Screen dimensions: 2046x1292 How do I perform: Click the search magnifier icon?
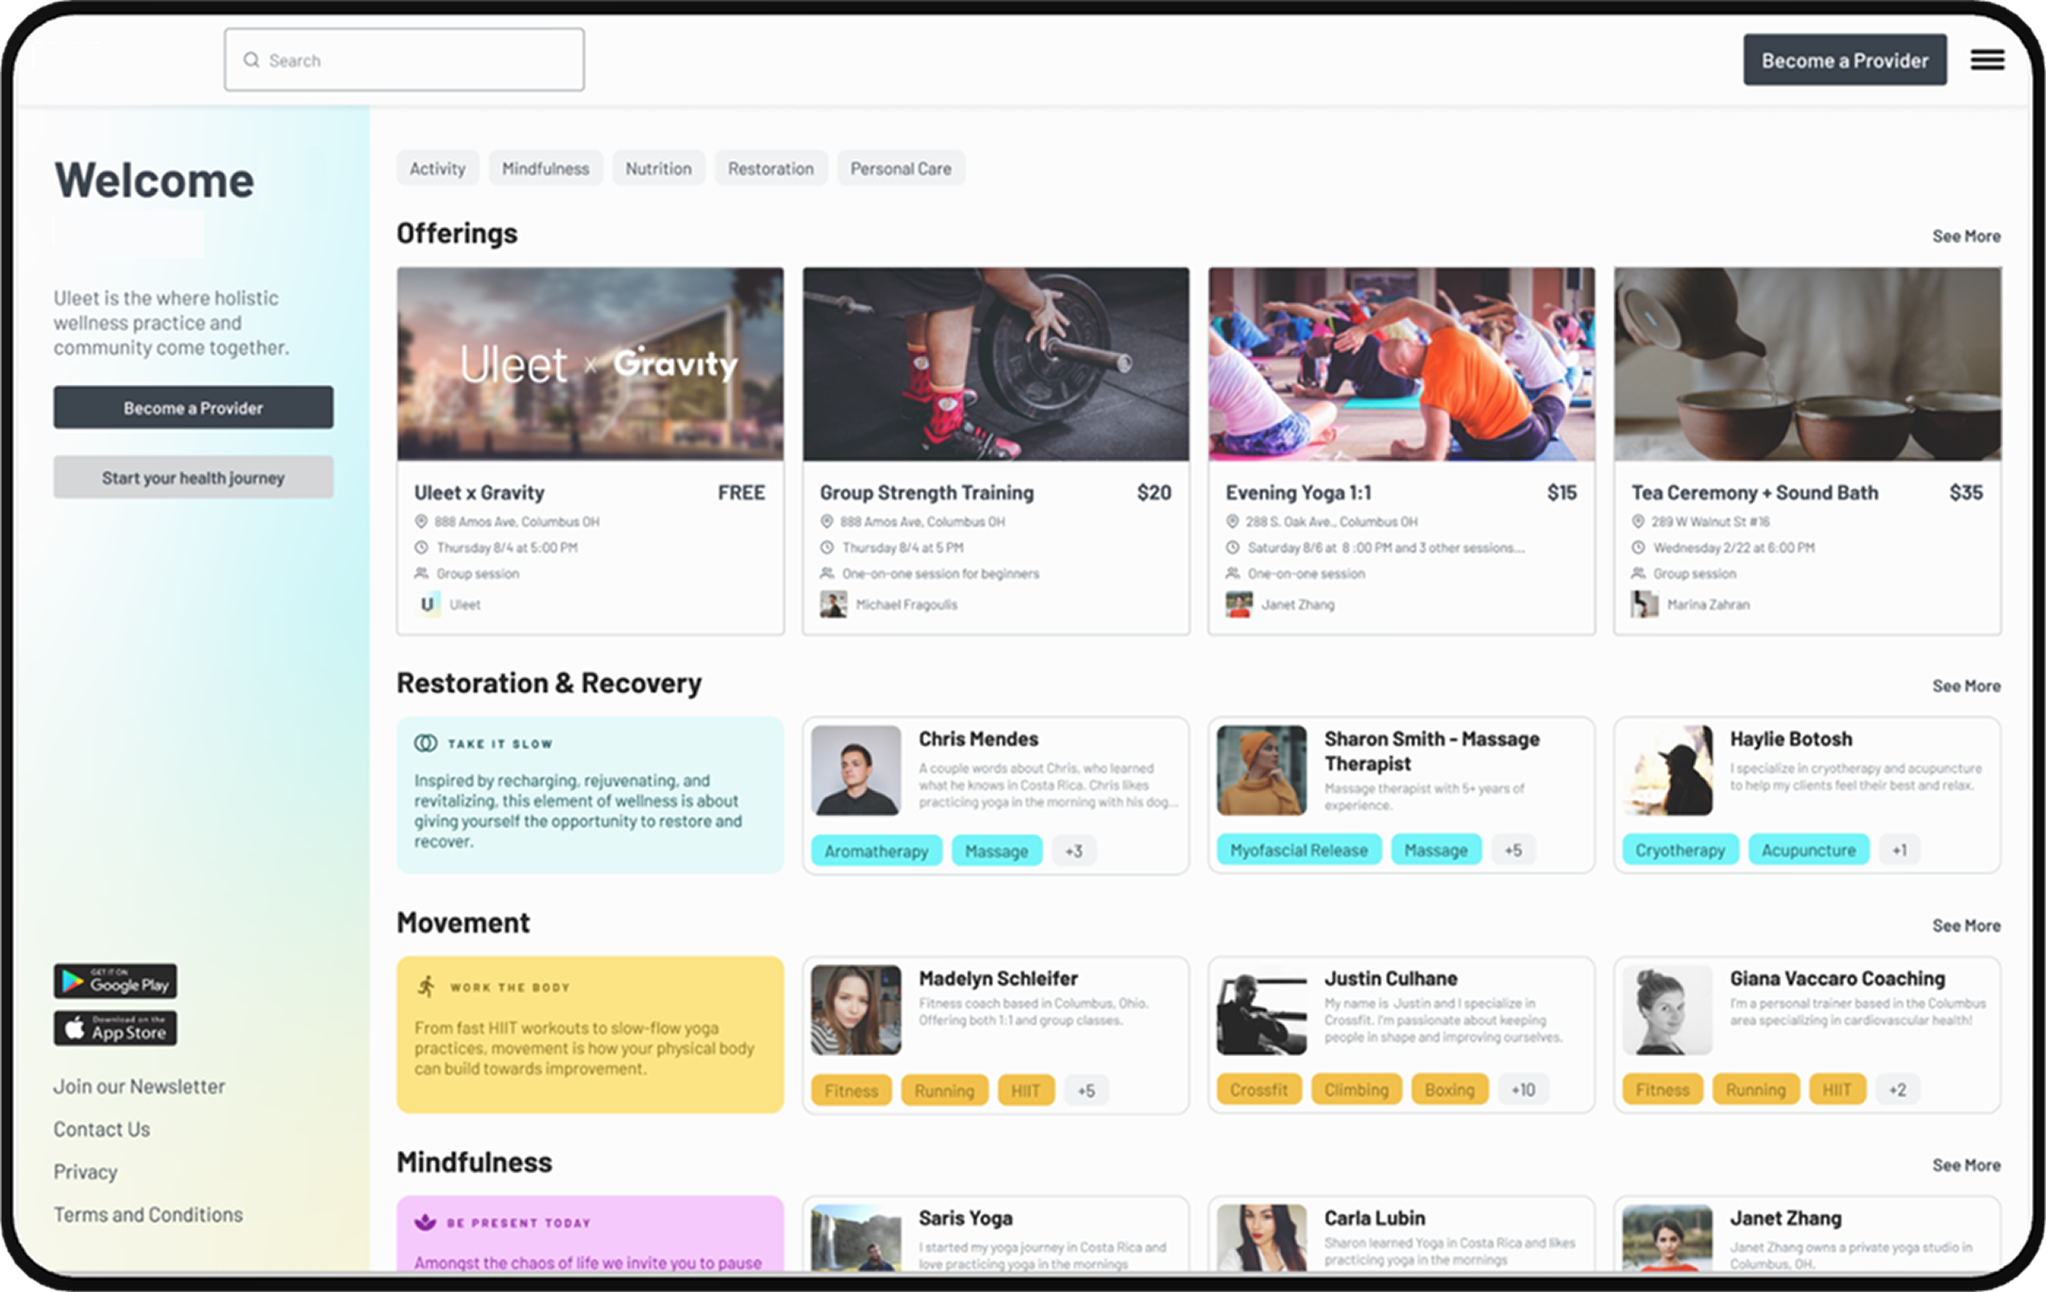[x=251, y=60]
